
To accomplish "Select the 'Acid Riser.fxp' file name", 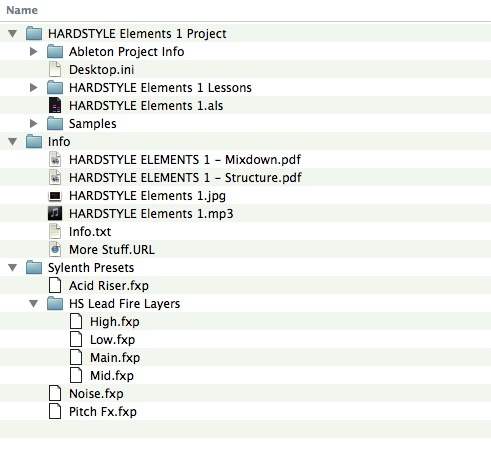I will click(109, 286).
